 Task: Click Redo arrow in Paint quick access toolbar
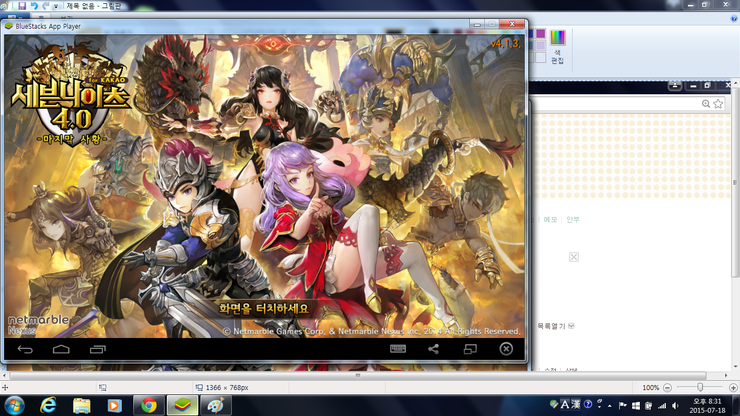(x=46, y=6)
